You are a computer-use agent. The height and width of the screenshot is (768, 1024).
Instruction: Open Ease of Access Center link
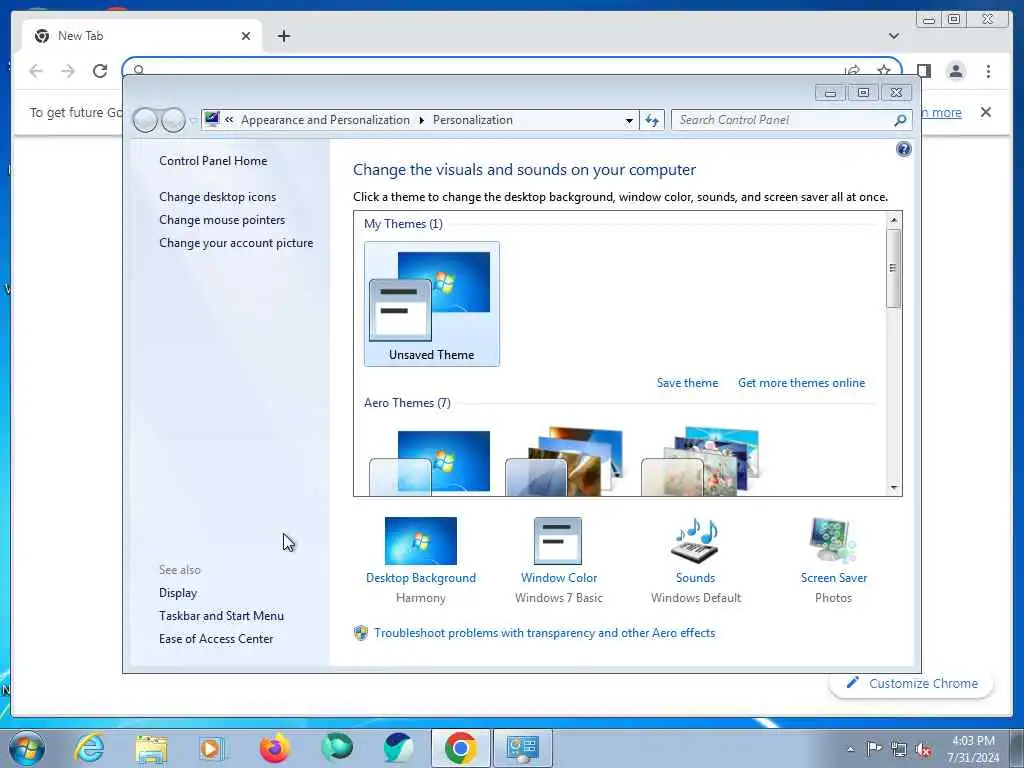coord(216,639)
